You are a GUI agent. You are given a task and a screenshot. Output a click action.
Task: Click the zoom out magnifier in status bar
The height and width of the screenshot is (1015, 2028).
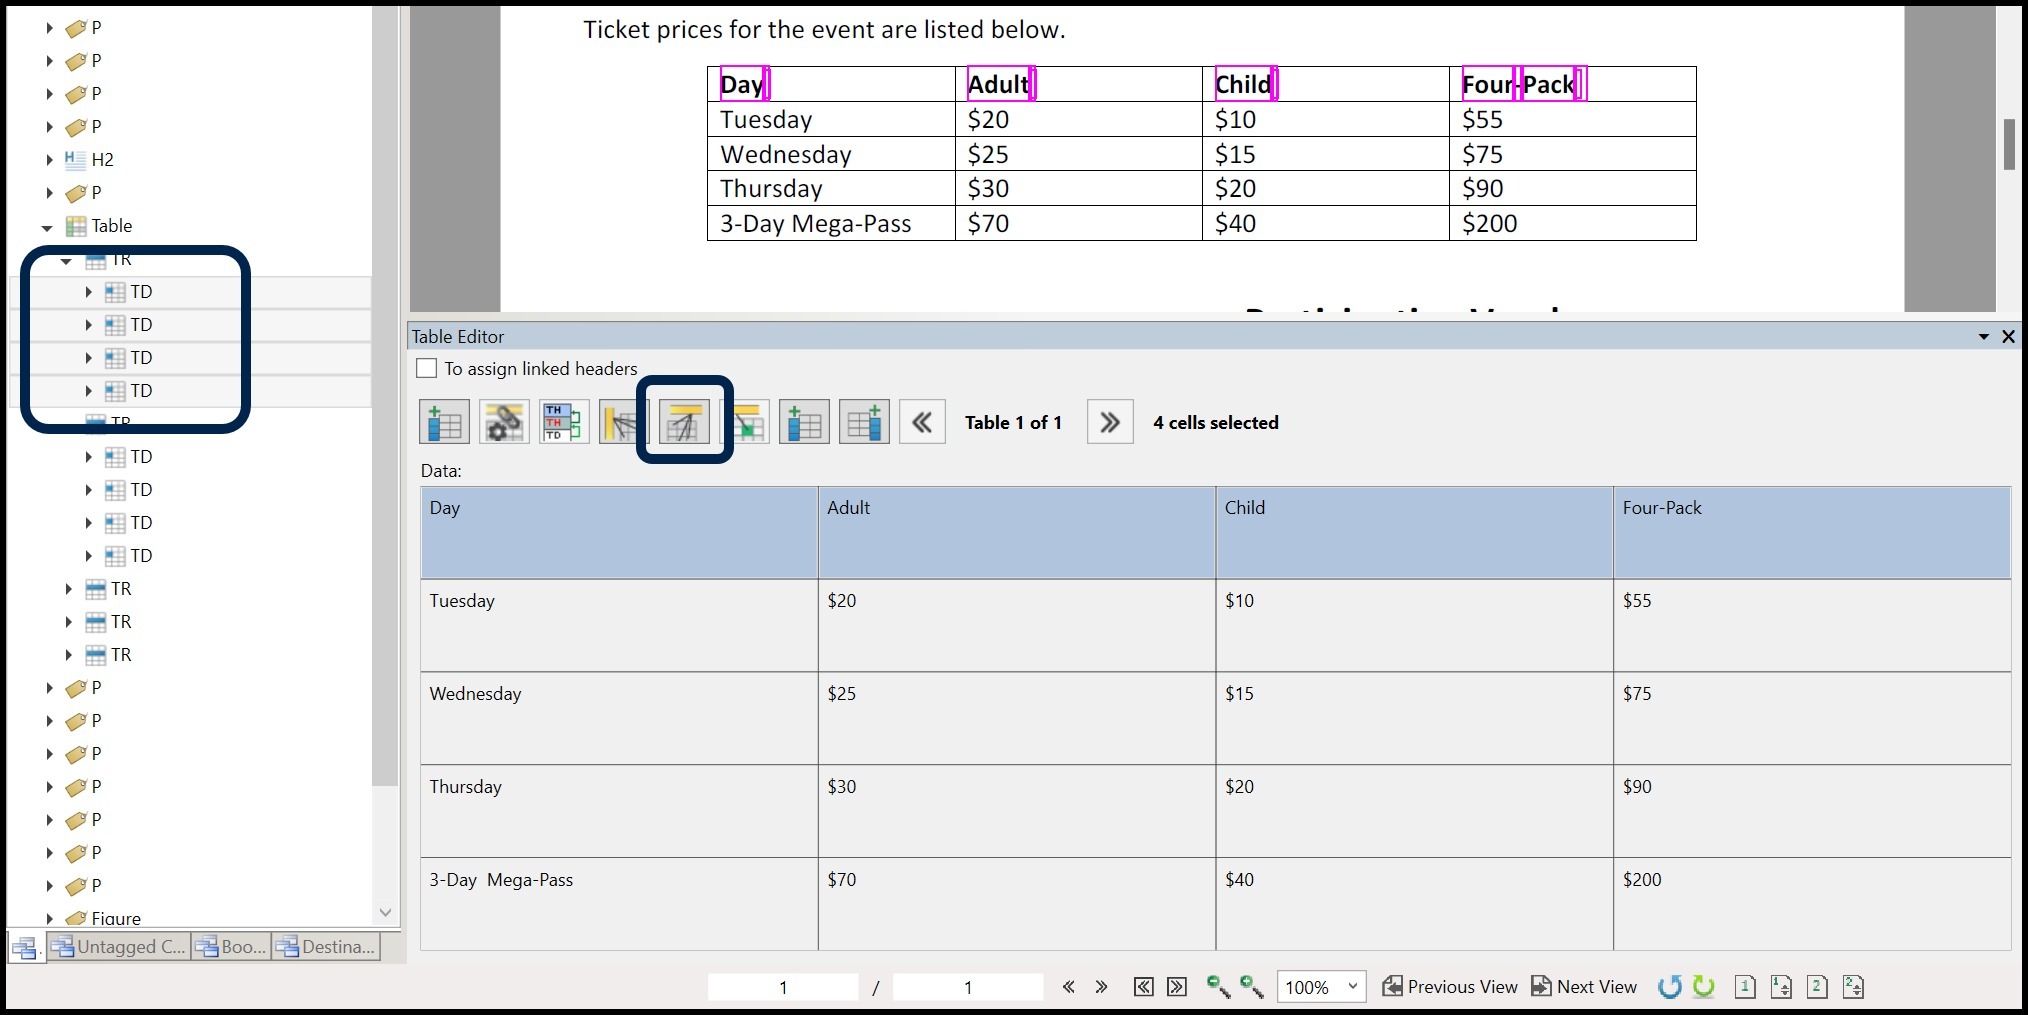tap(1218, 987)
